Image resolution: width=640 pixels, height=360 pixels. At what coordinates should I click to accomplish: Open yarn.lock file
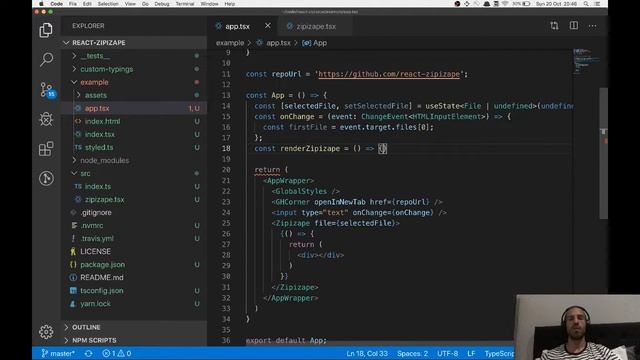coord(134,304)
